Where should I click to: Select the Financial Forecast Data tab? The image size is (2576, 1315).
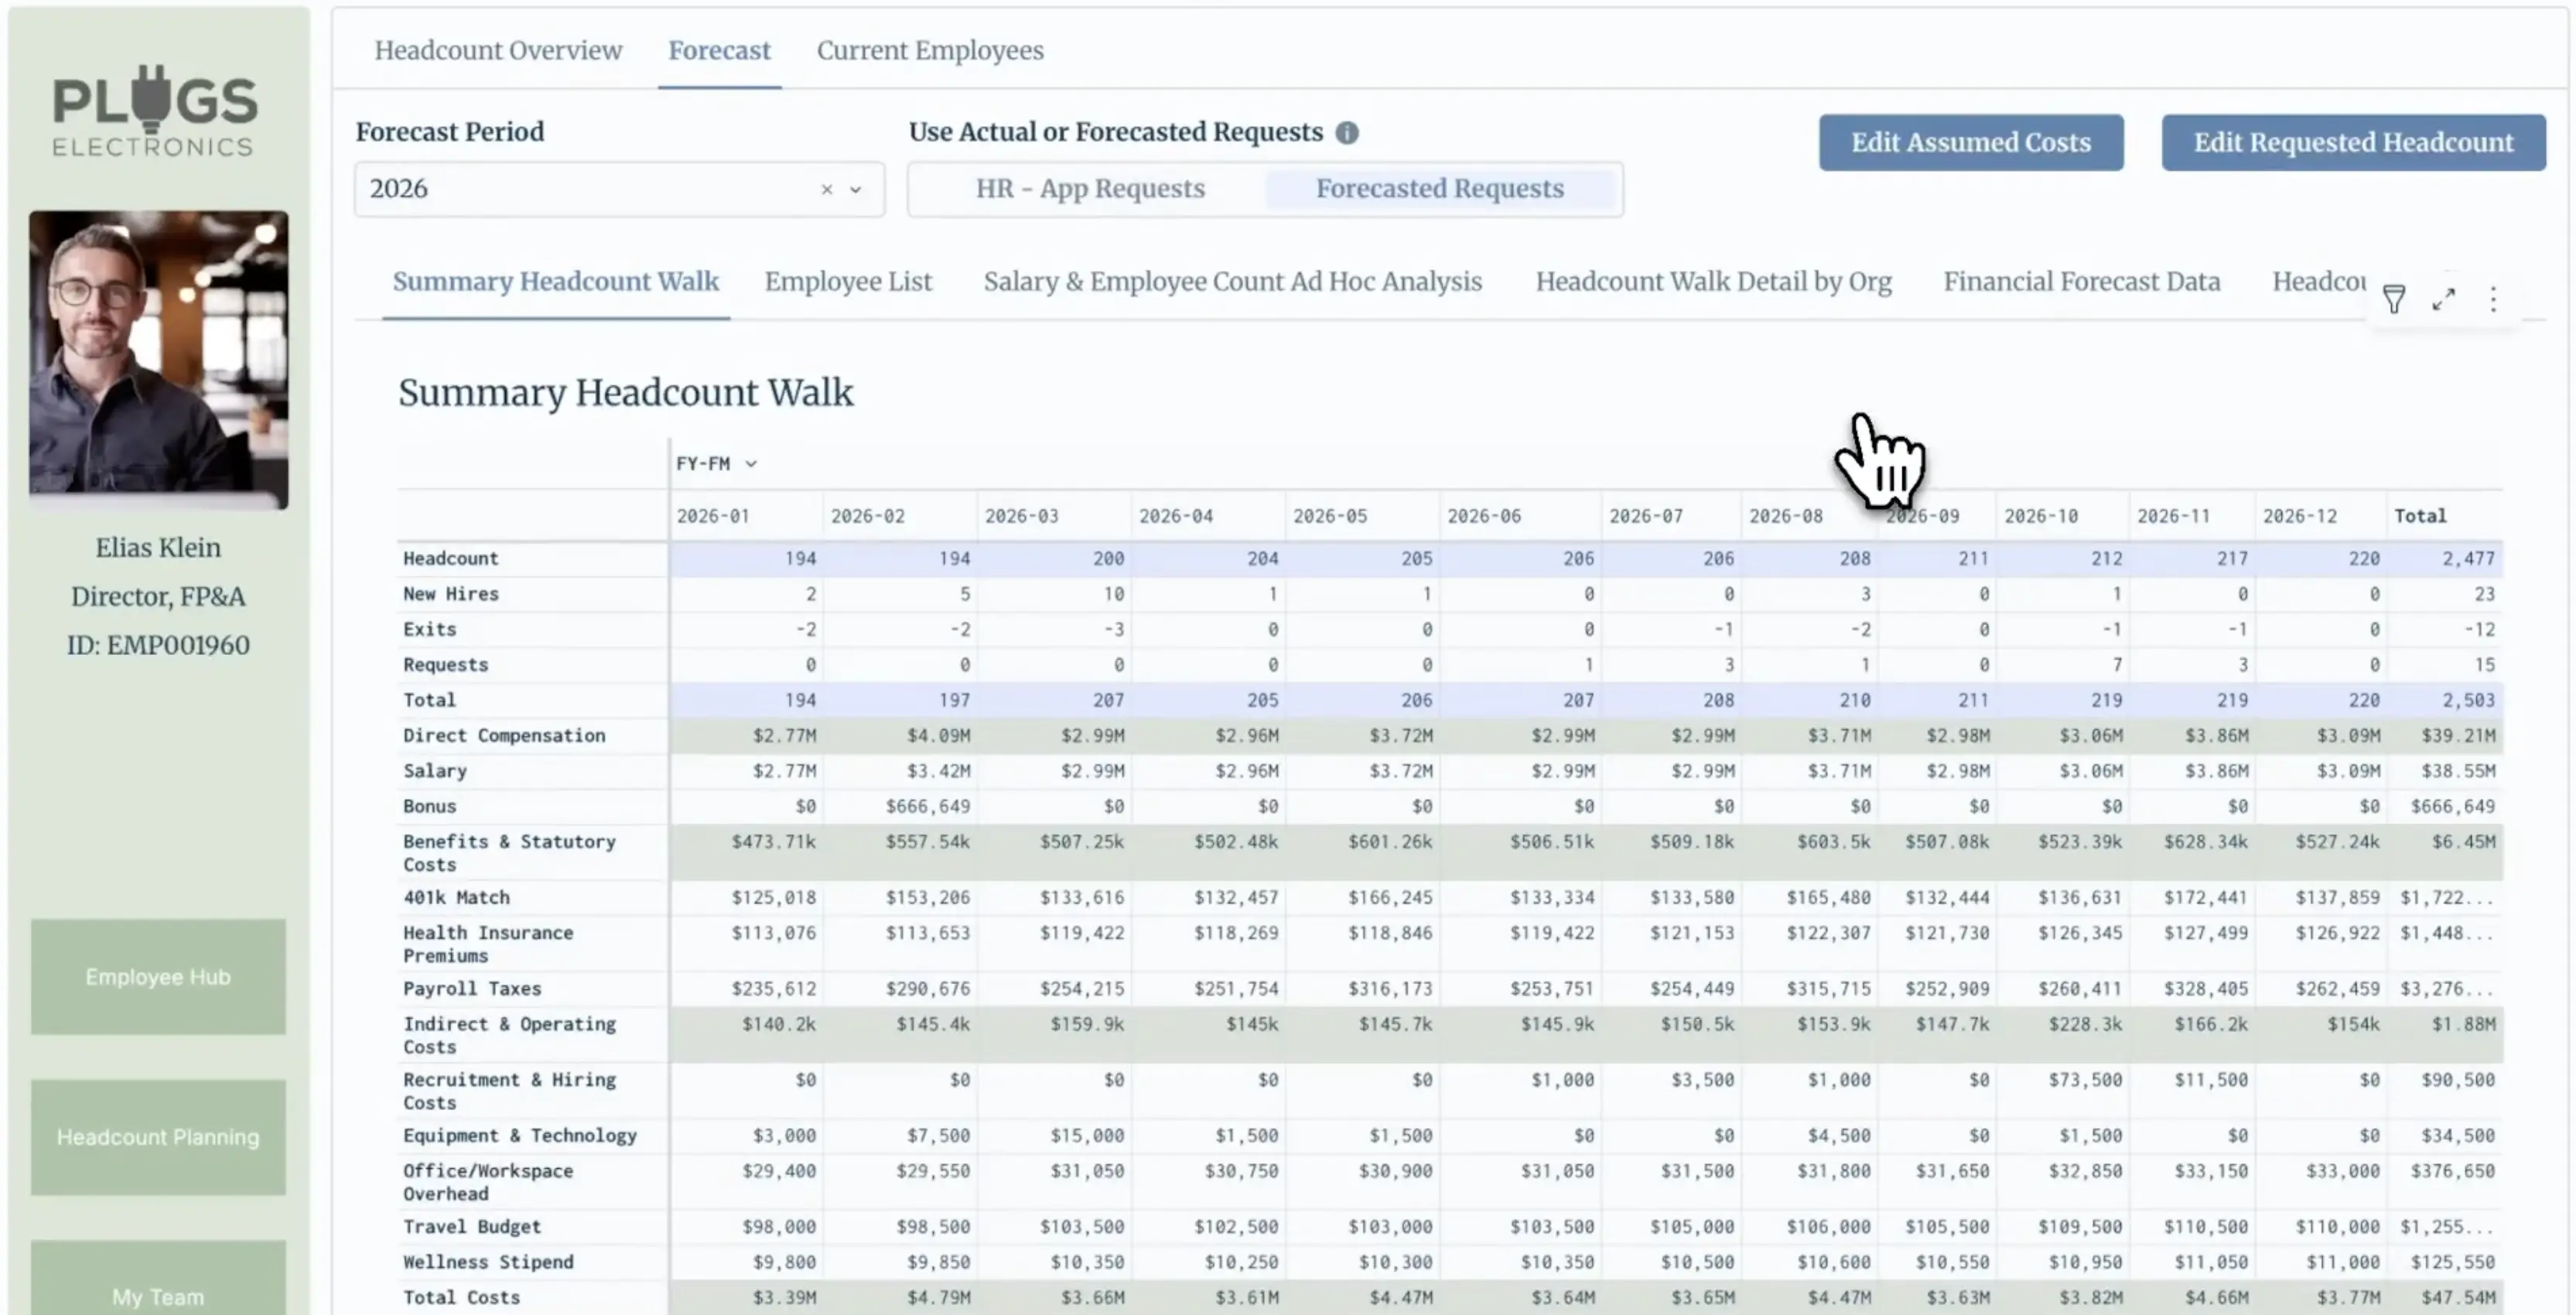[2081, 281]
